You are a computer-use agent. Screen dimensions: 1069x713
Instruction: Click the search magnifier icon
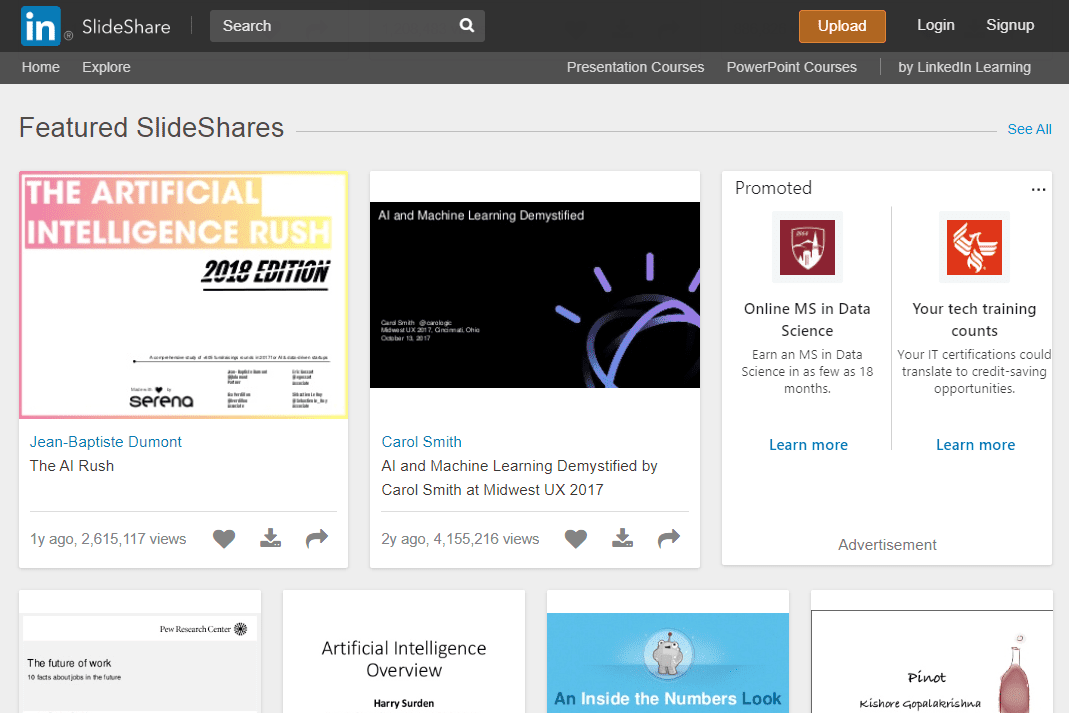point(467,26)
